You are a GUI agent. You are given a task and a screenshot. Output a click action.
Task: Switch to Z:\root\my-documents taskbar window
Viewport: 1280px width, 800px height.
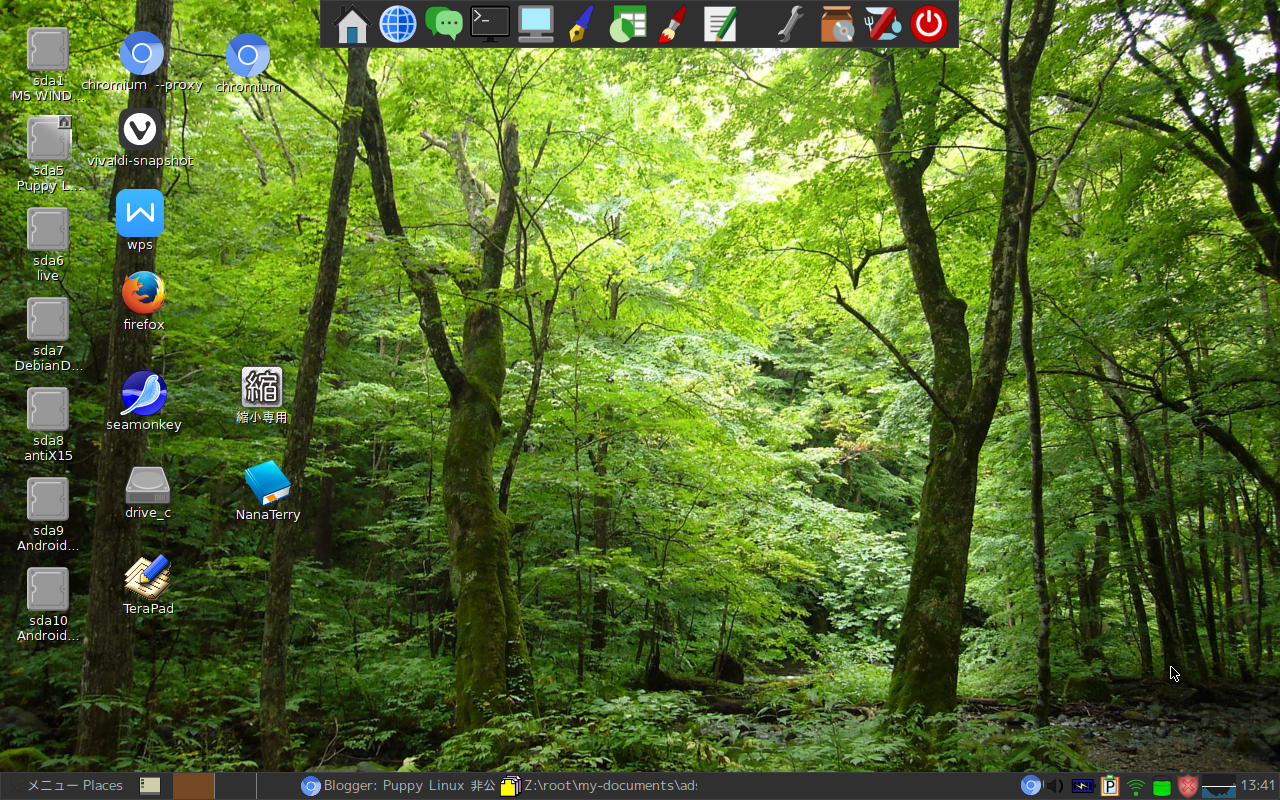tap(599, 786)
